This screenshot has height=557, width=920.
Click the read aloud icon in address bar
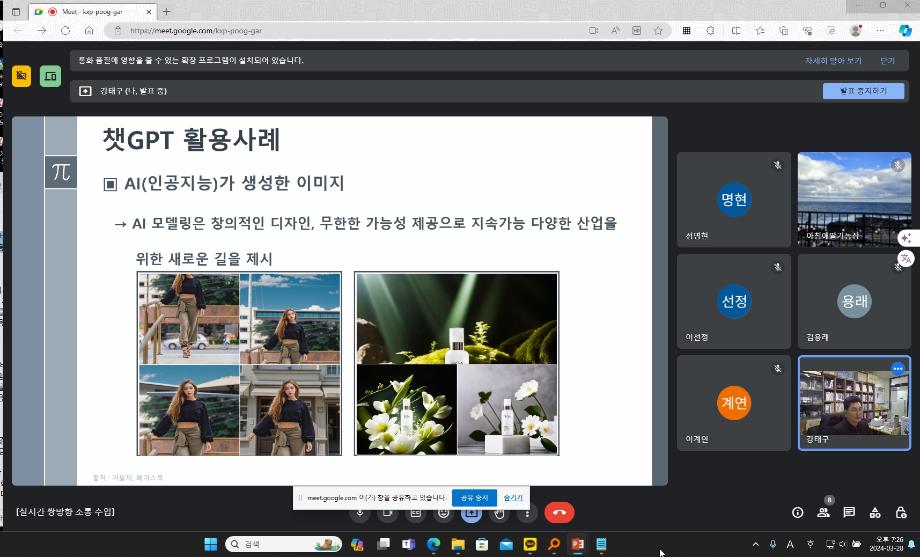click(615, 31)
